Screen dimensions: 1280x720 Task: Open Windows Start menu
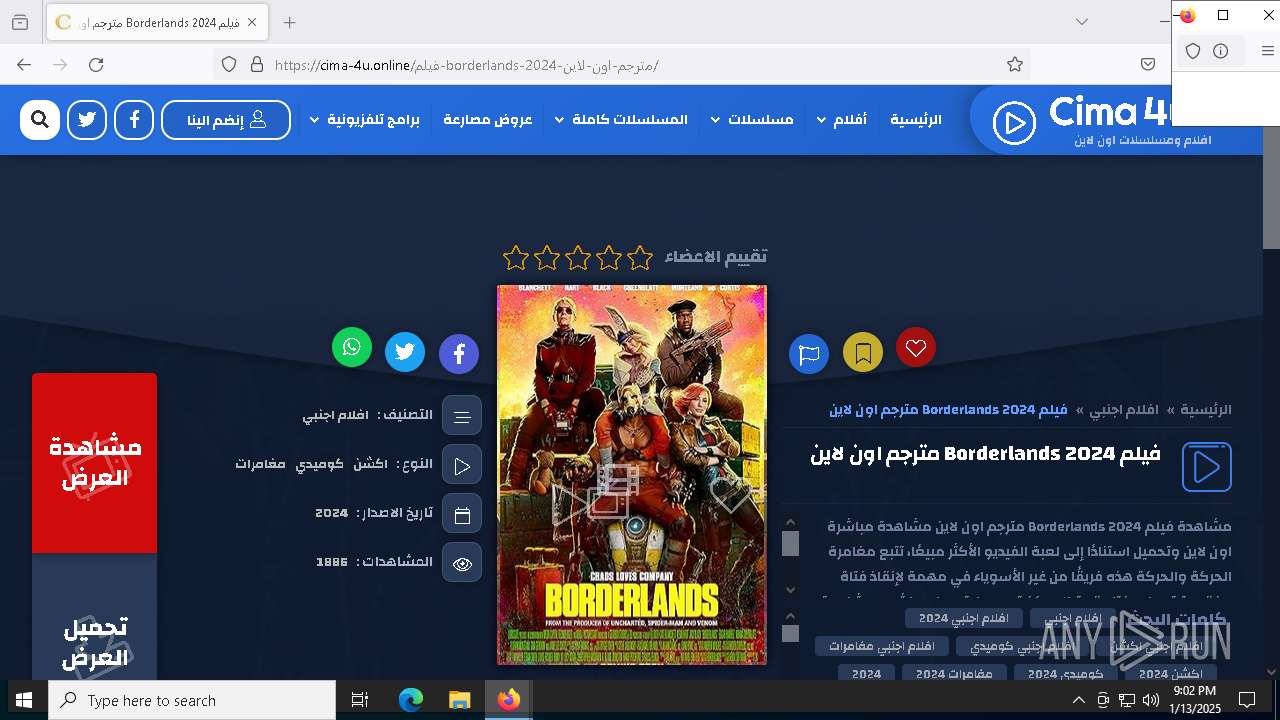pos(24,700)
